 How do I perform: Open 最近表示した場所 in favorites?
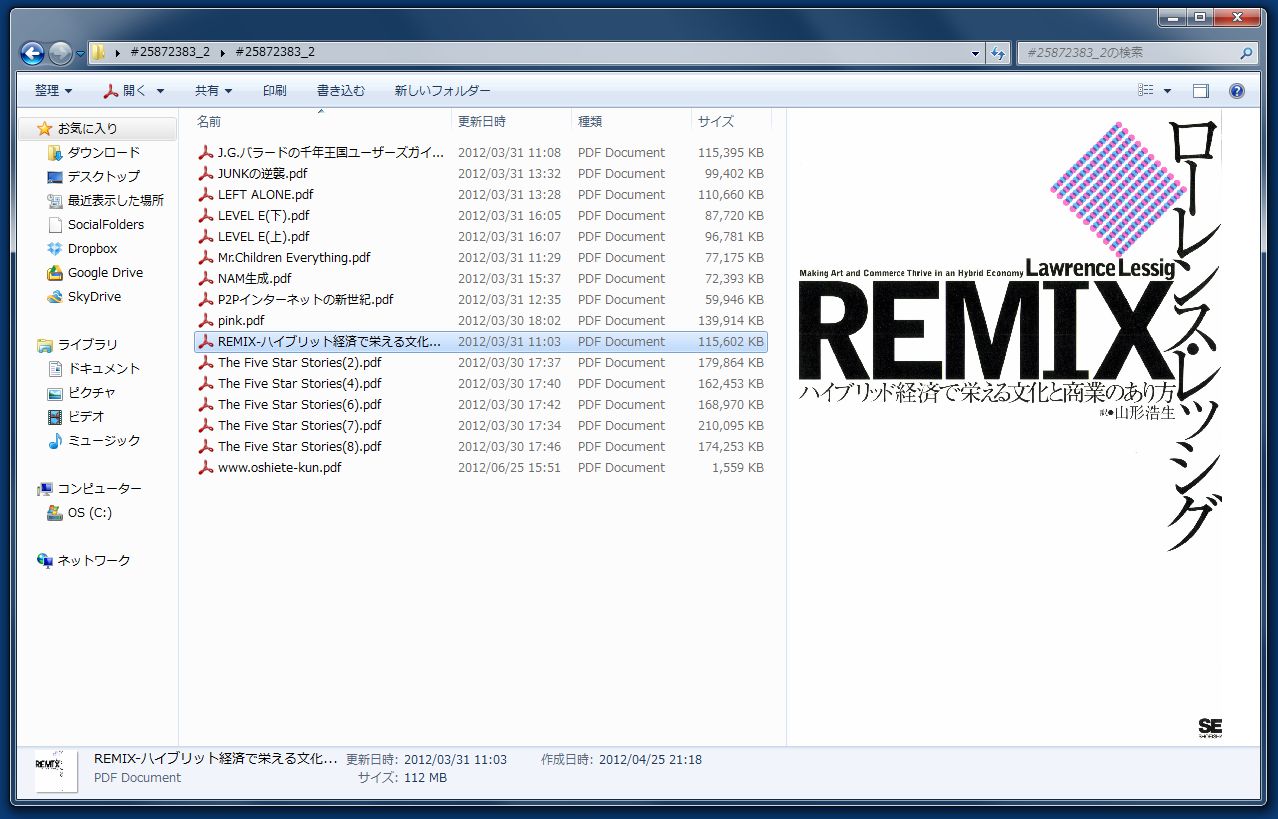(x=116, y=200)
